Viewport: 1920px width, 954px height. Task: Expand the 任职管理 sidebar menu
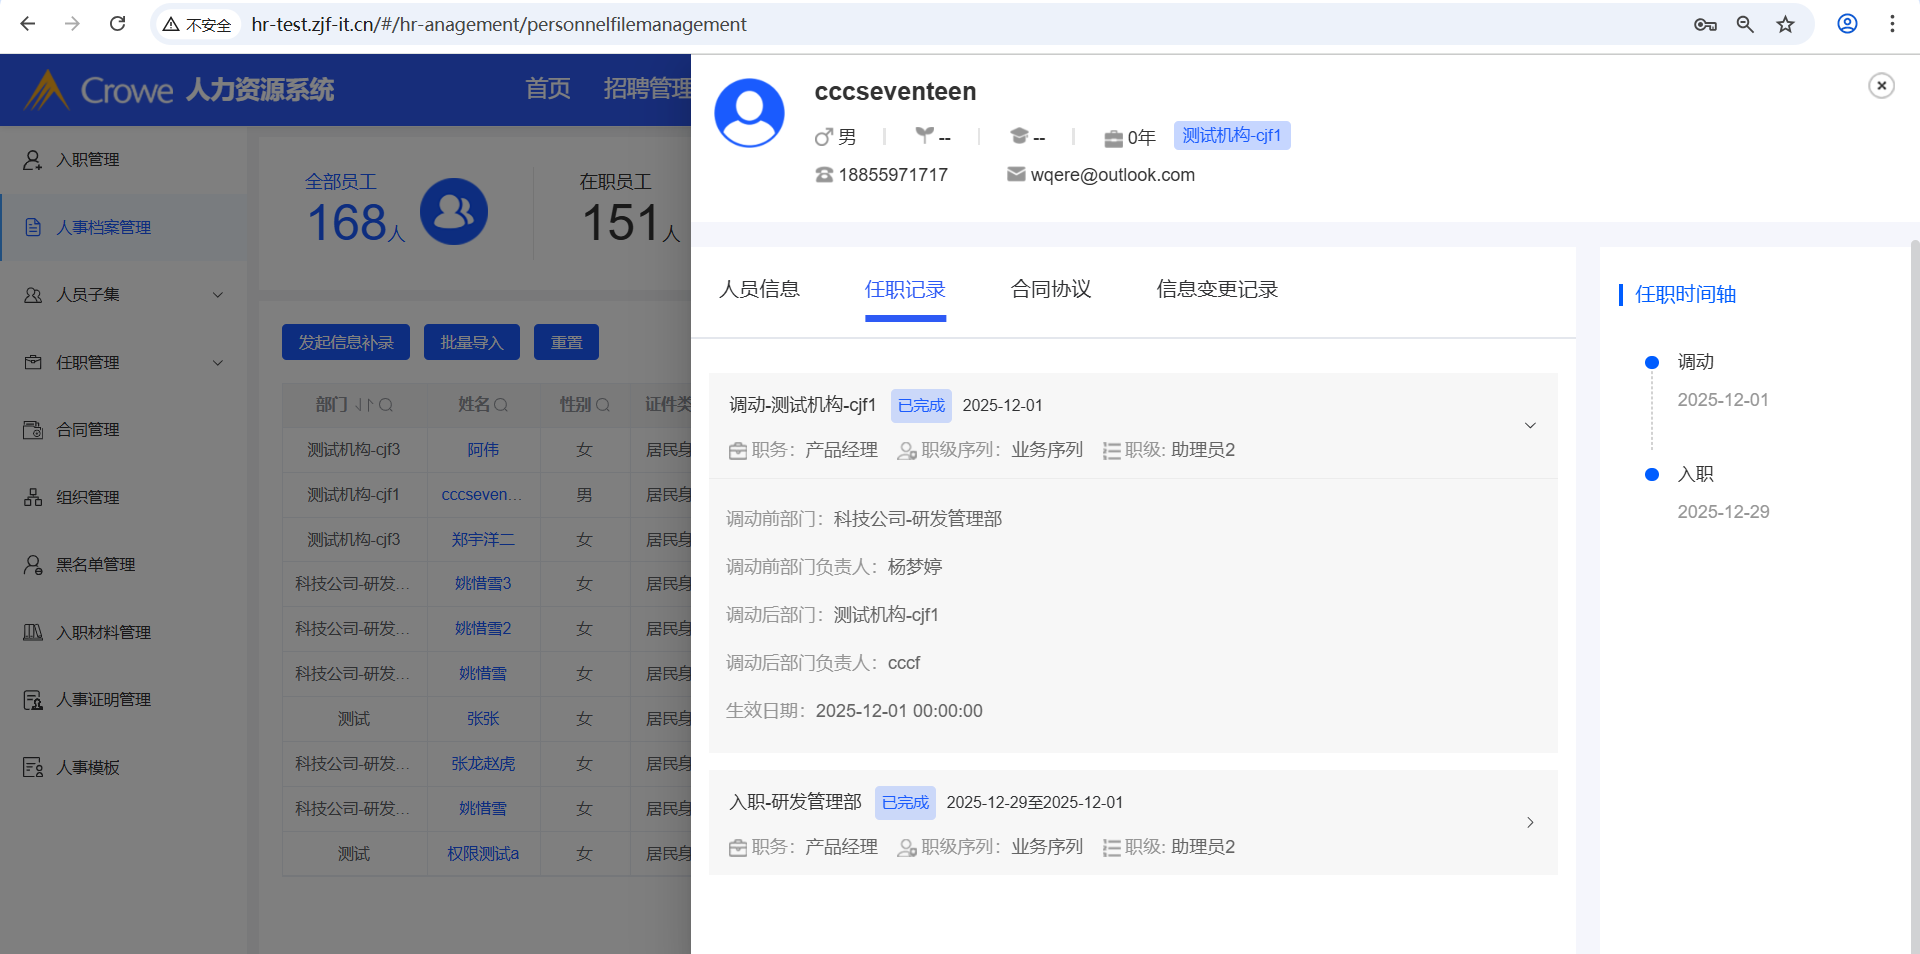(x=217, y=363)
